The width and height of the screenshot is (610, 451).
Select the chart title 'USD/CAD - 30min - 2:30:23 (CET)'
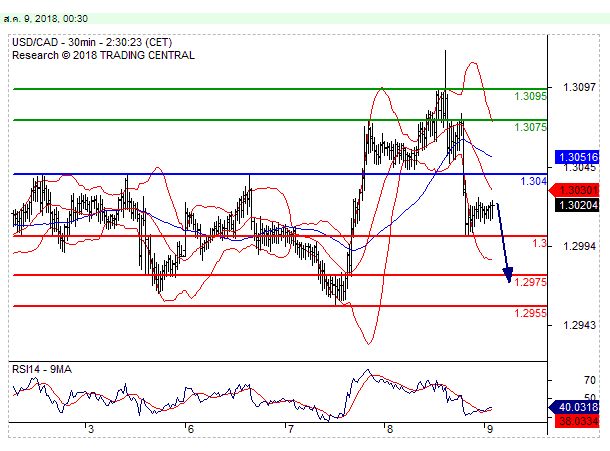click(92, 42)
